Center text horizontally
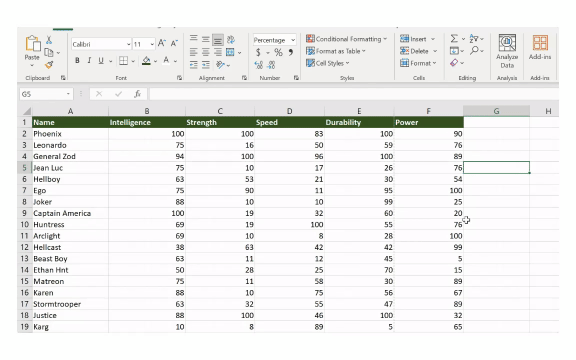Viewport: 576px width, 360px height. pos(206,52)
